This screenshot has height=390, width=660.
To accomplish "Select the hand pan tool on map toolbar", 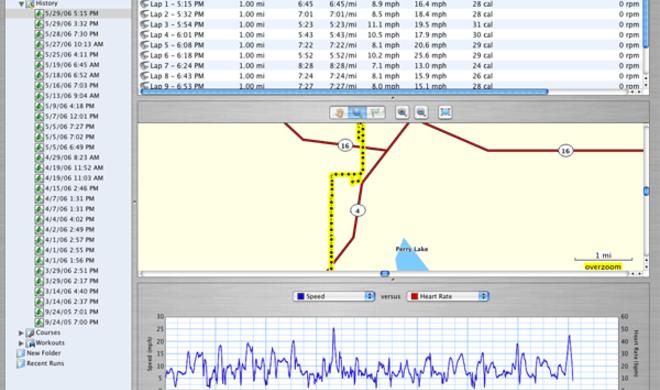I will pos(339,112).
